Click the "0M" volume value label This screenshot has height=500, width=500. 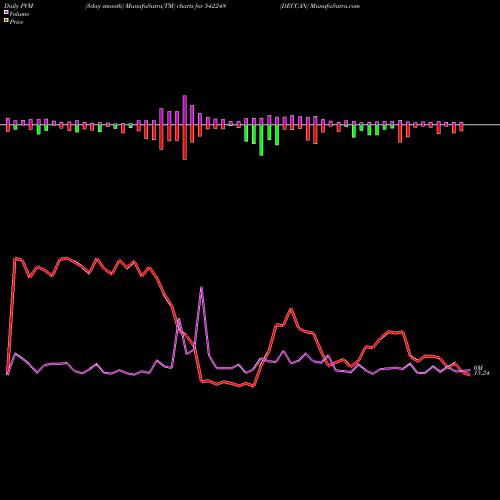(478, 368)
